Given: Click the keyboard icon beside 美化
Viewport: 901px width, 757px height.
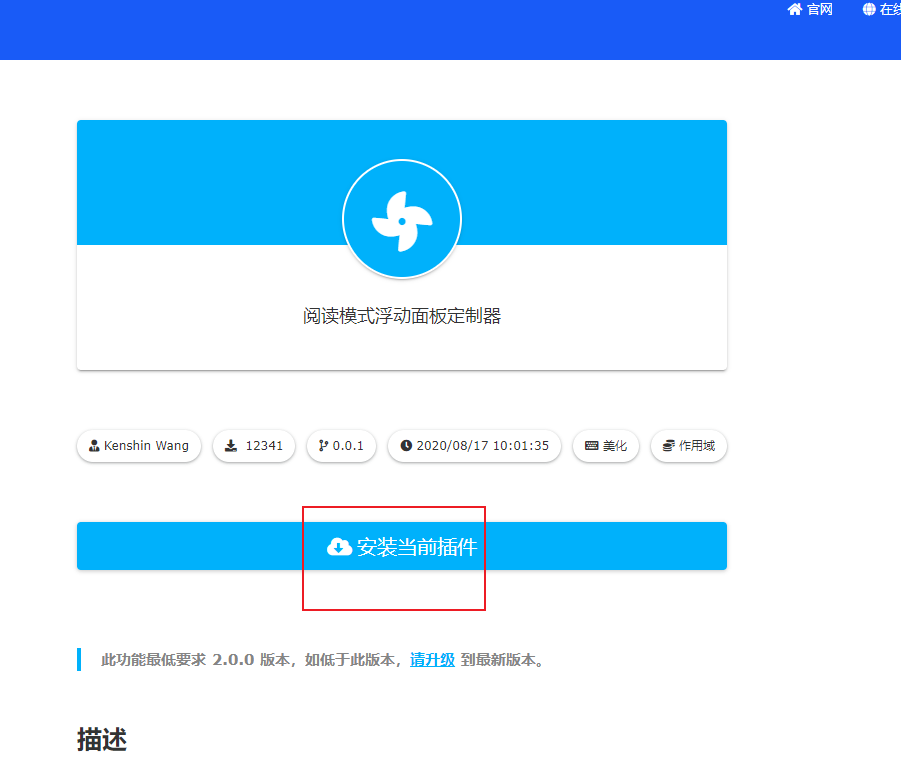Looking at the screenshot, I should (x=591, y=445).
